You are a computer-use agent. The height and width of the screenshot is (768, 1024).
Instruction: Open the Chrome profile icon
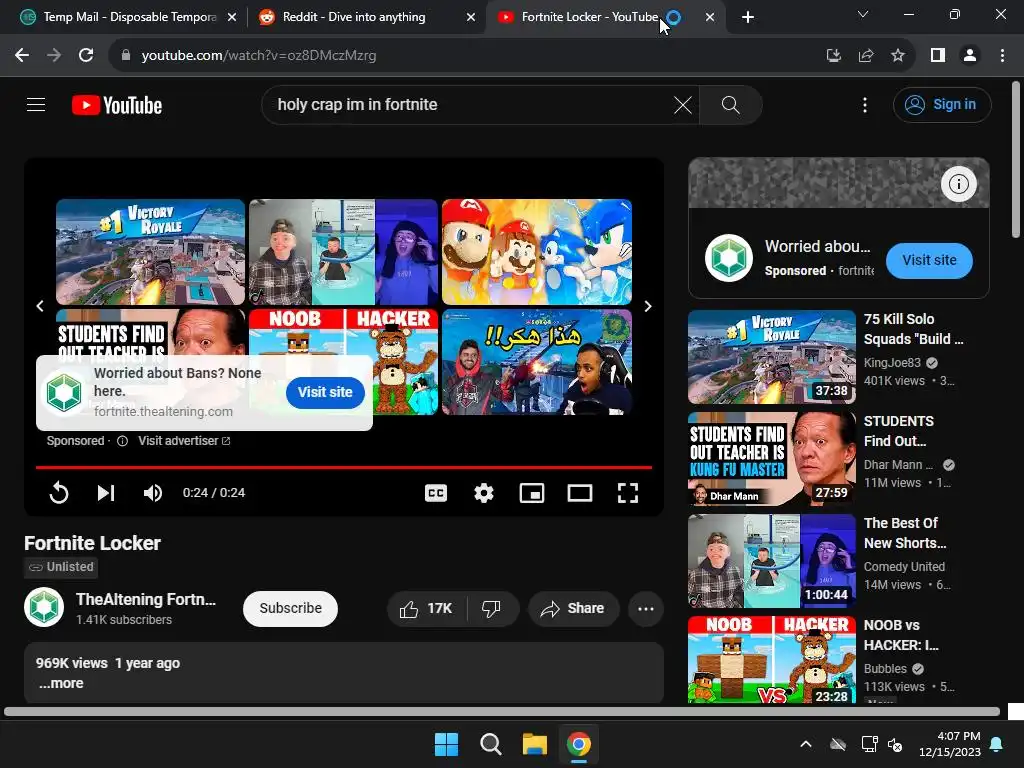coord(970,56)
